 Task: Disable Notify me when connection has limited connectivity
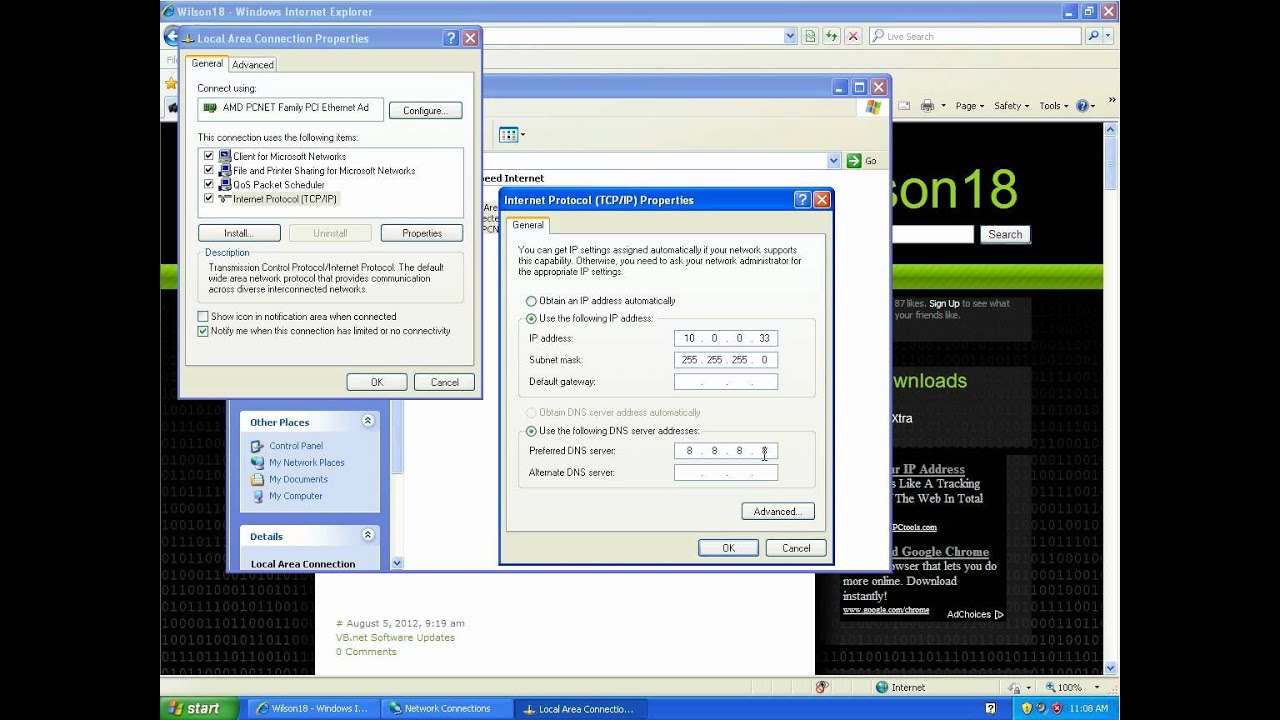point(203,331)
